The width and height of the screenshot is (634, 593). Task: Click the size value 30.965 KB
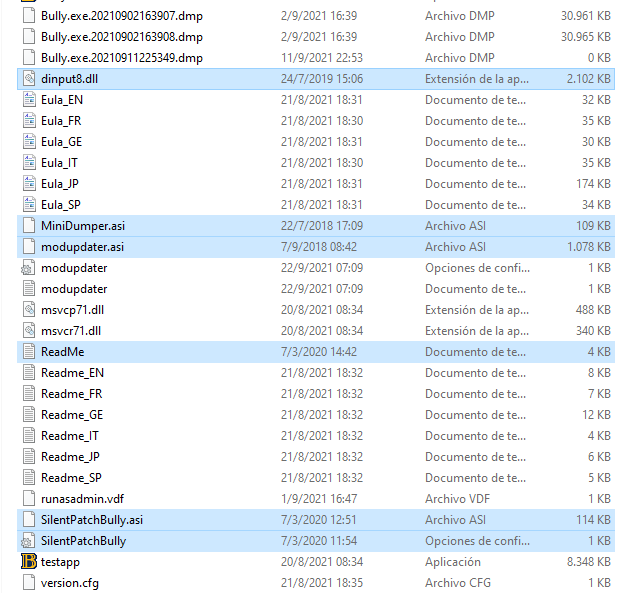[x=585, y=37]
